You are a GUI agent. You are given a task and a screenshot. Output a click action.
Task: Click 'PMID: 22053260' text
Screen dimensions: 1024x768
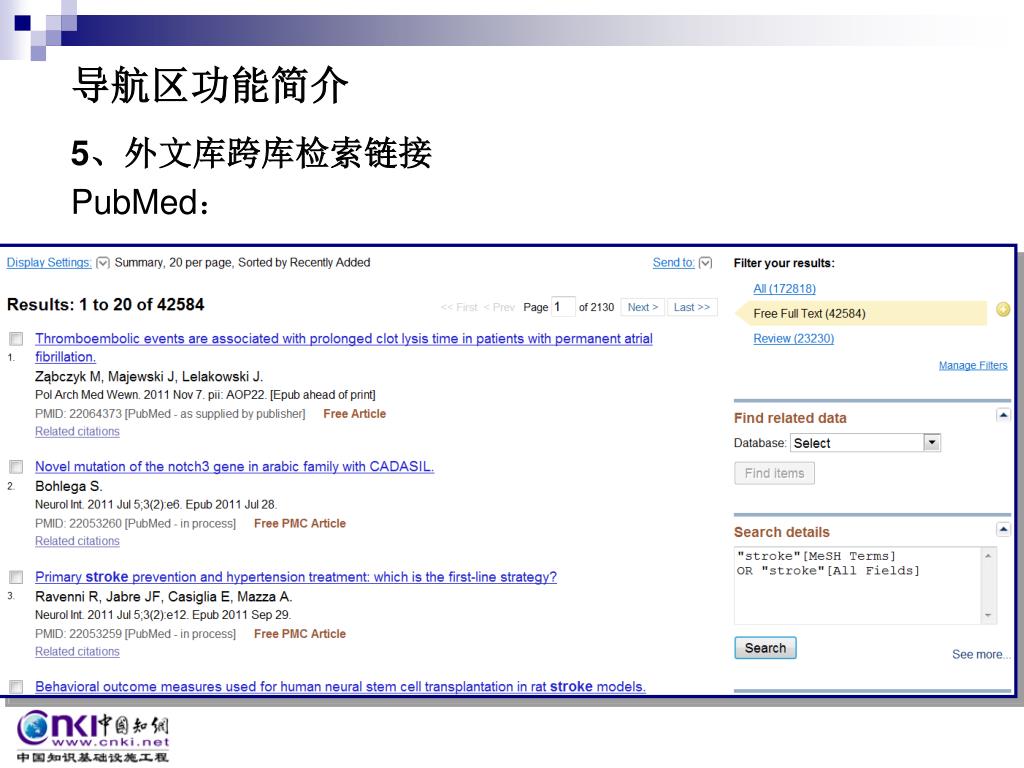click(x=78, y=524)
